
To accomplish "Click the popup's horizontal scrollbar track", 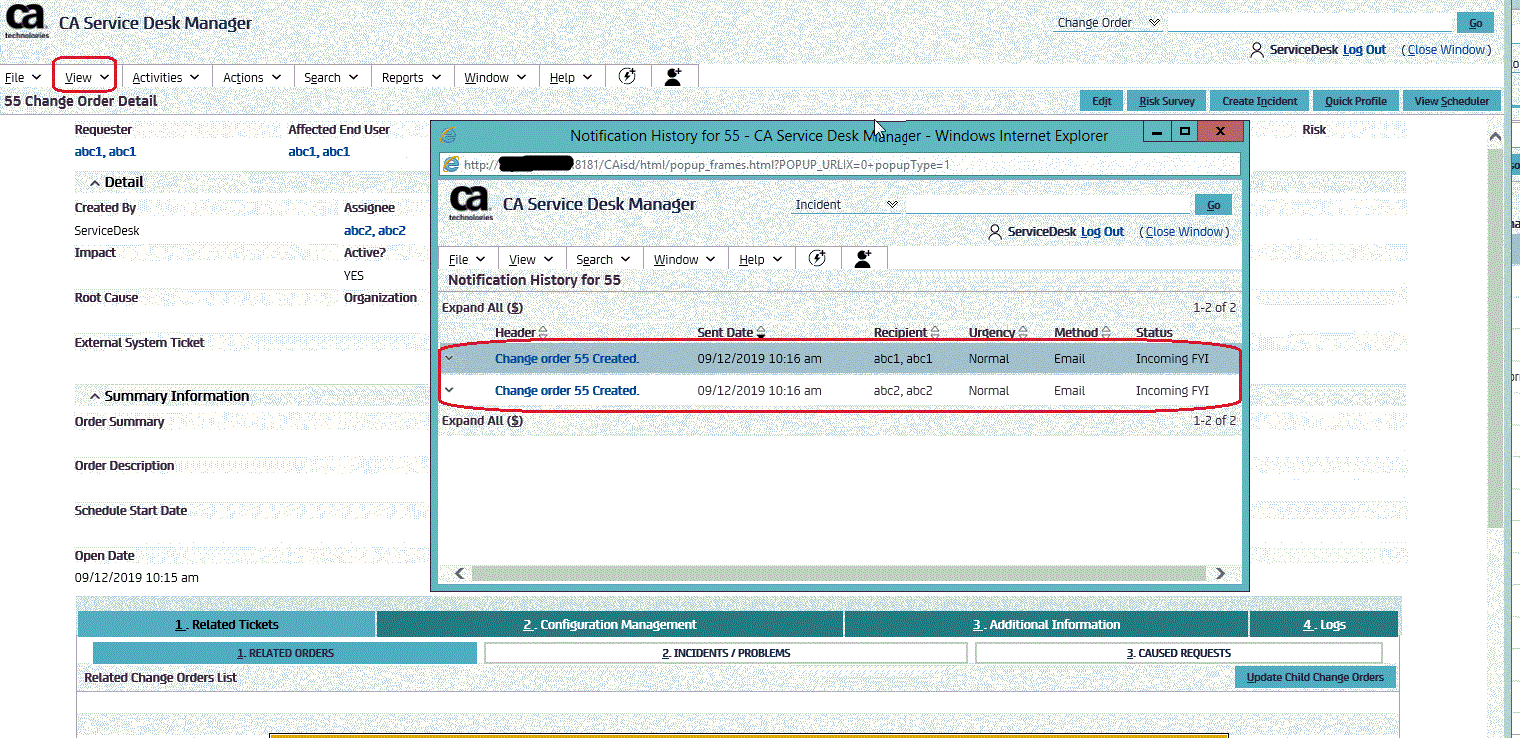I will (x=838, y=573).
